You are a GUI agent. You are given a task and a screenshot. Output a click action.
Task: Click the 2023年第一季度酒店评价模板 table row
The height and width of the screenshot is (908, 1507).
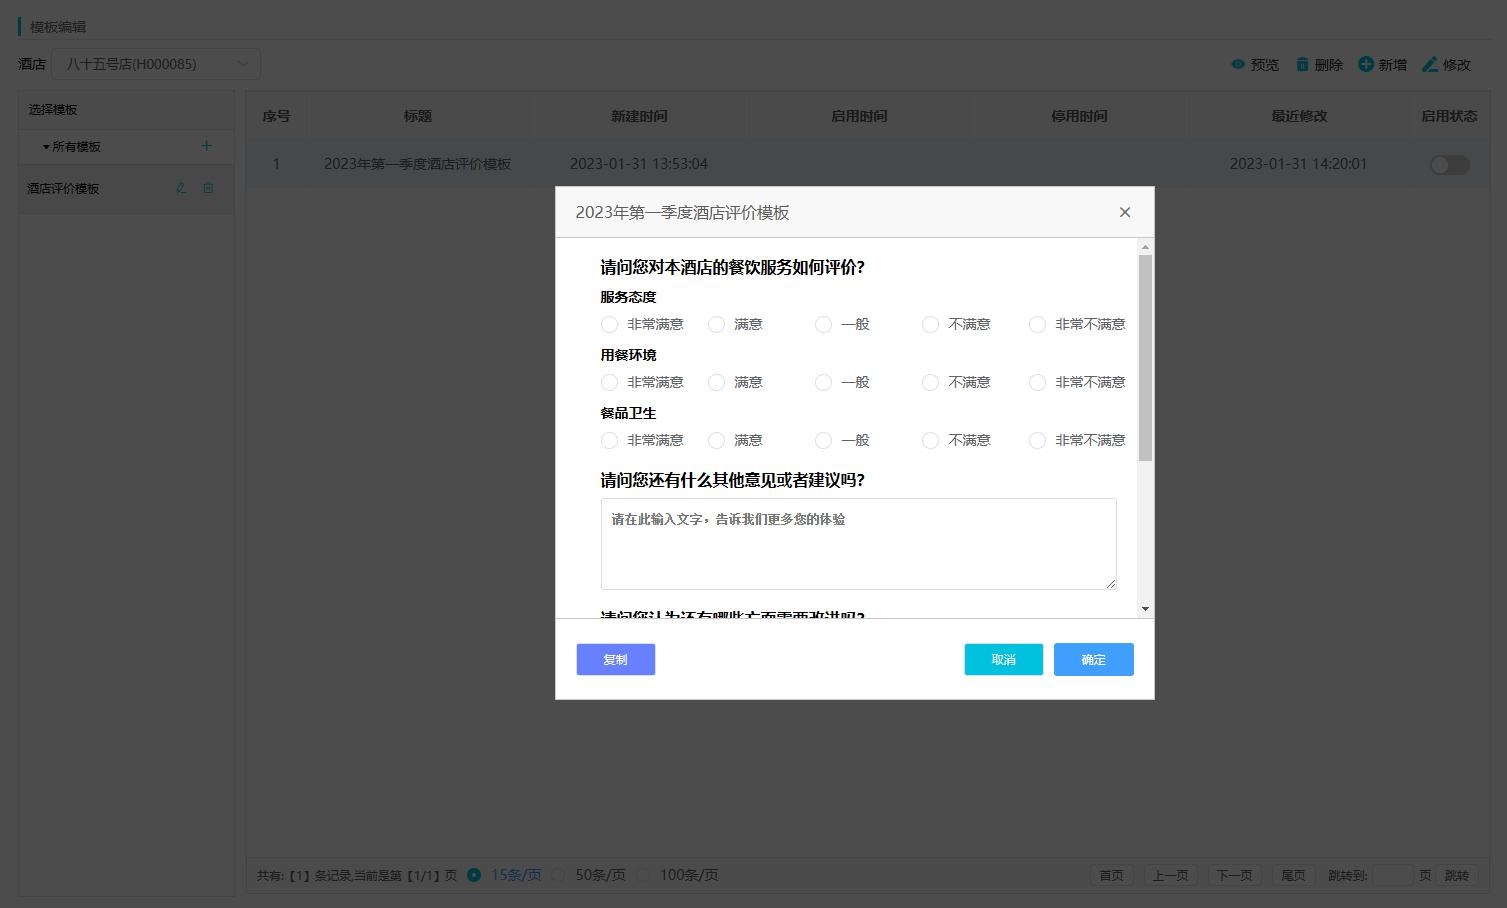click(x=417, y=164)
